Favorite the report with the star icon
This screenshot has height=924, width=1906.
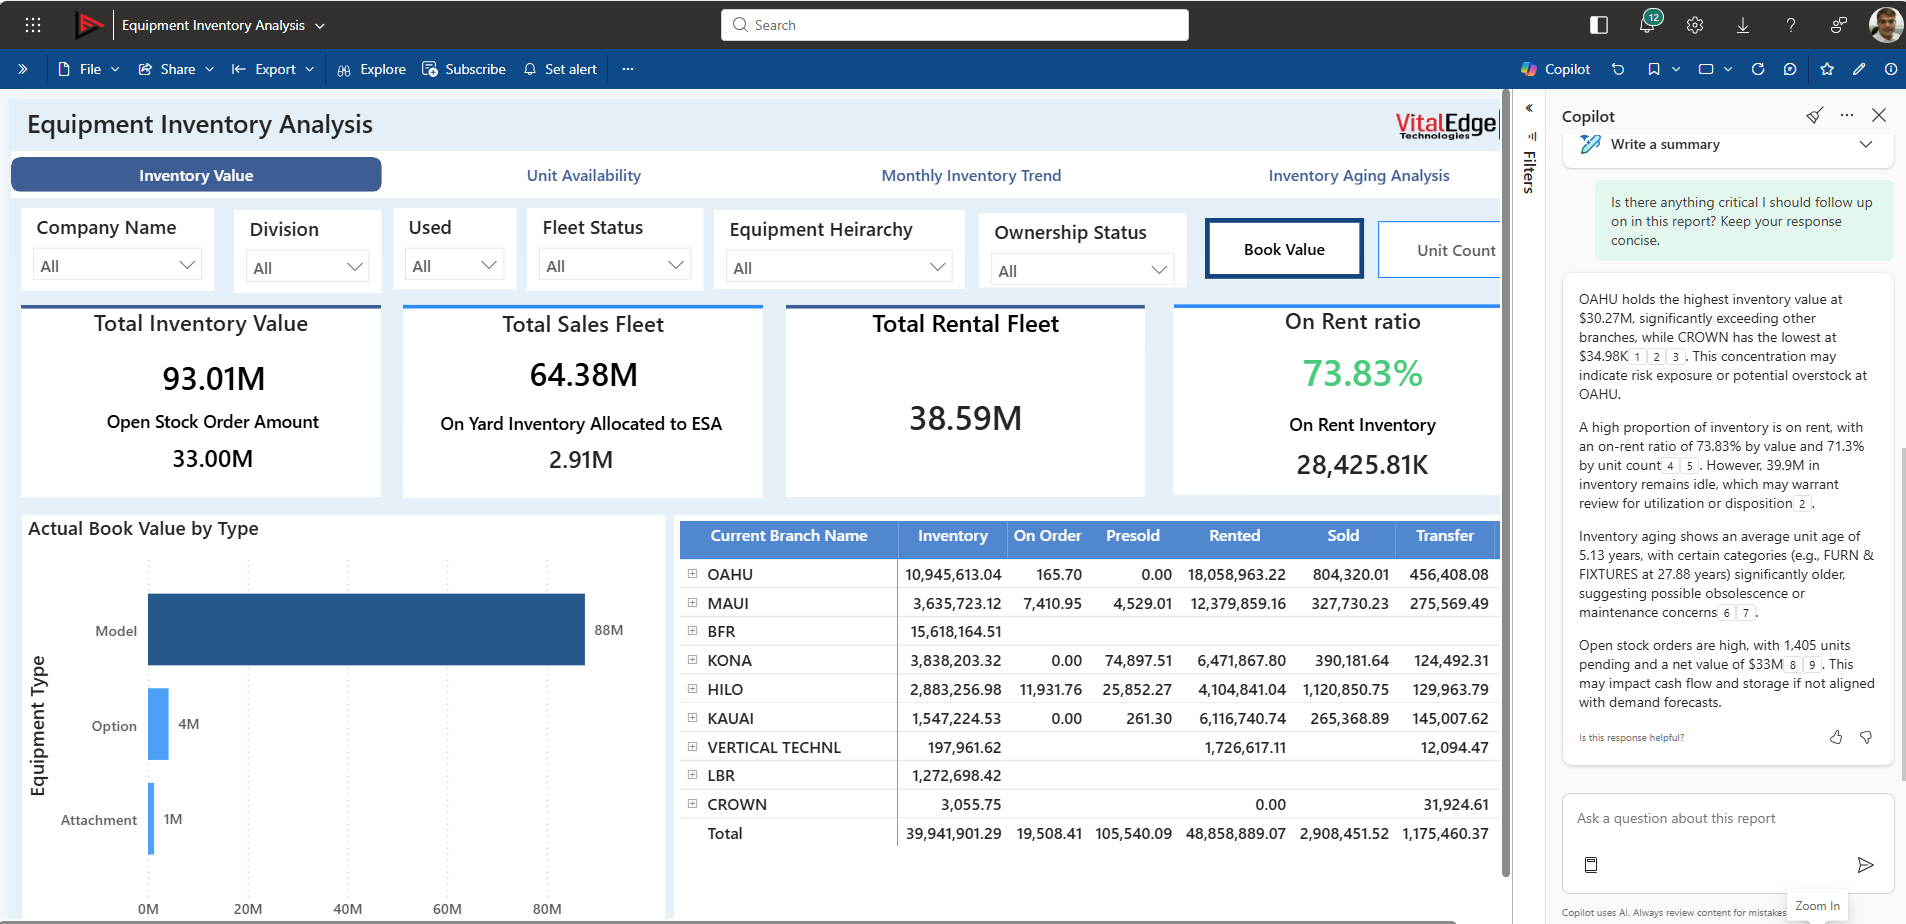click(1828, 69)
